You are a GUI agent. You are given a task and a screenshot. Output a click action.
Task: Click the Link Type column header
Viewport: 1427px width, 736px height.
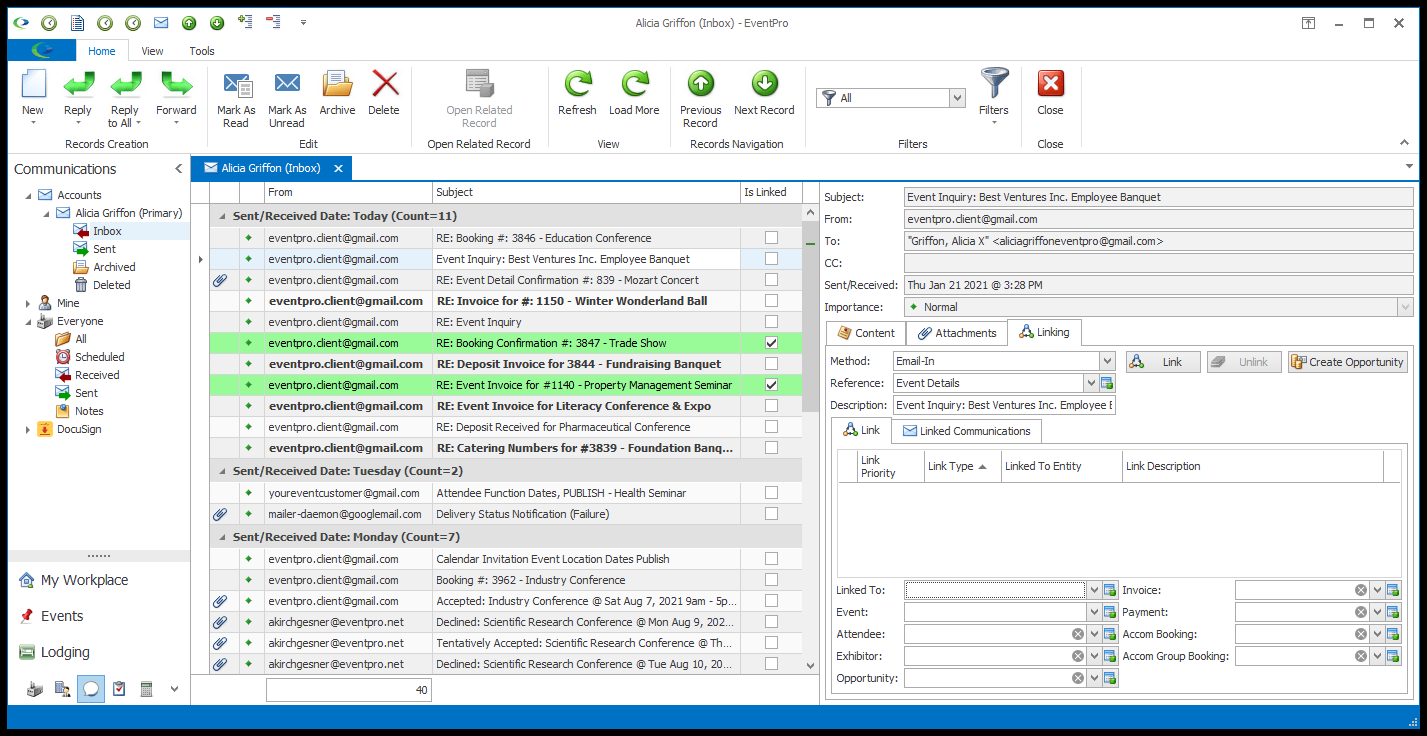pyautogui.click(x=962, y=466)
